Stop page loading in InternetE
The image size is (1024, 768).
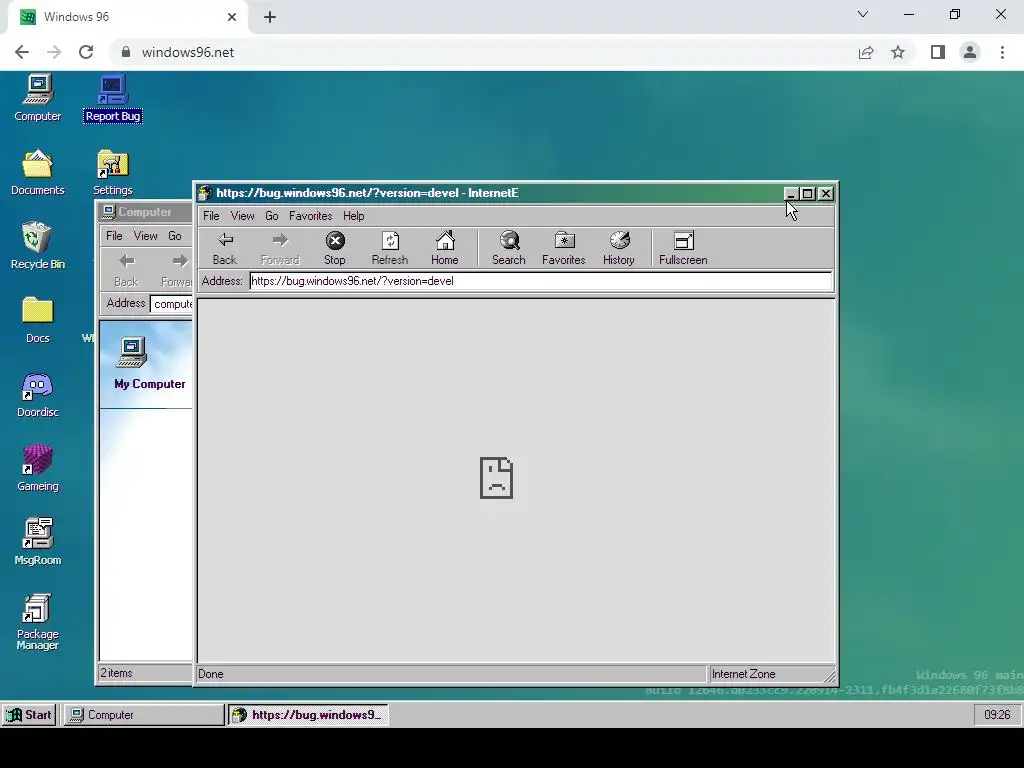coord(335,248)
